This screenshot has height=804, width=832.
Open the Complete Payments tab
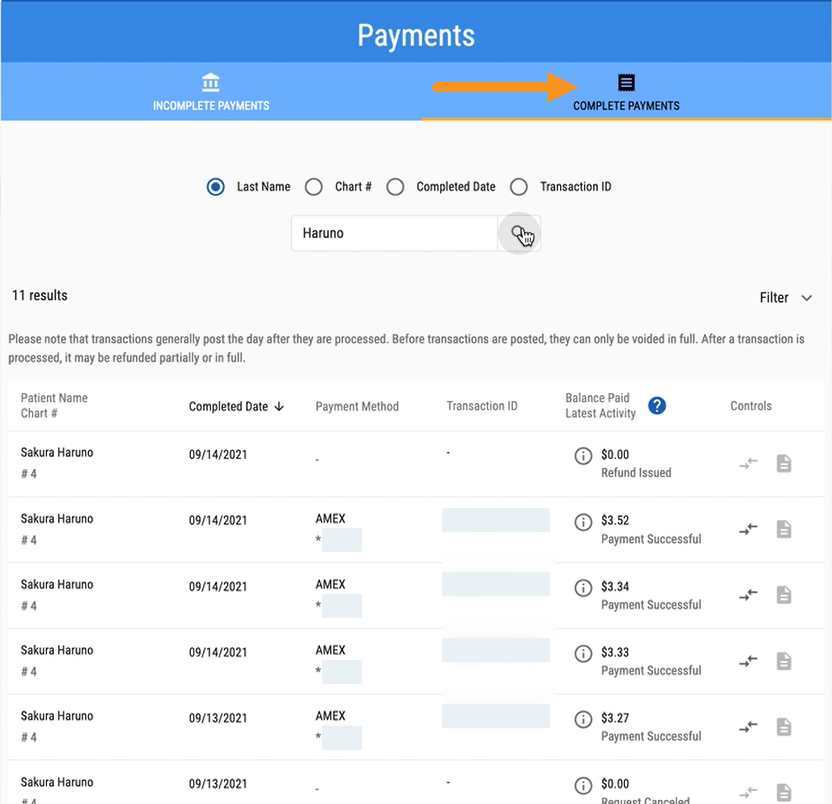coord(626,92)
